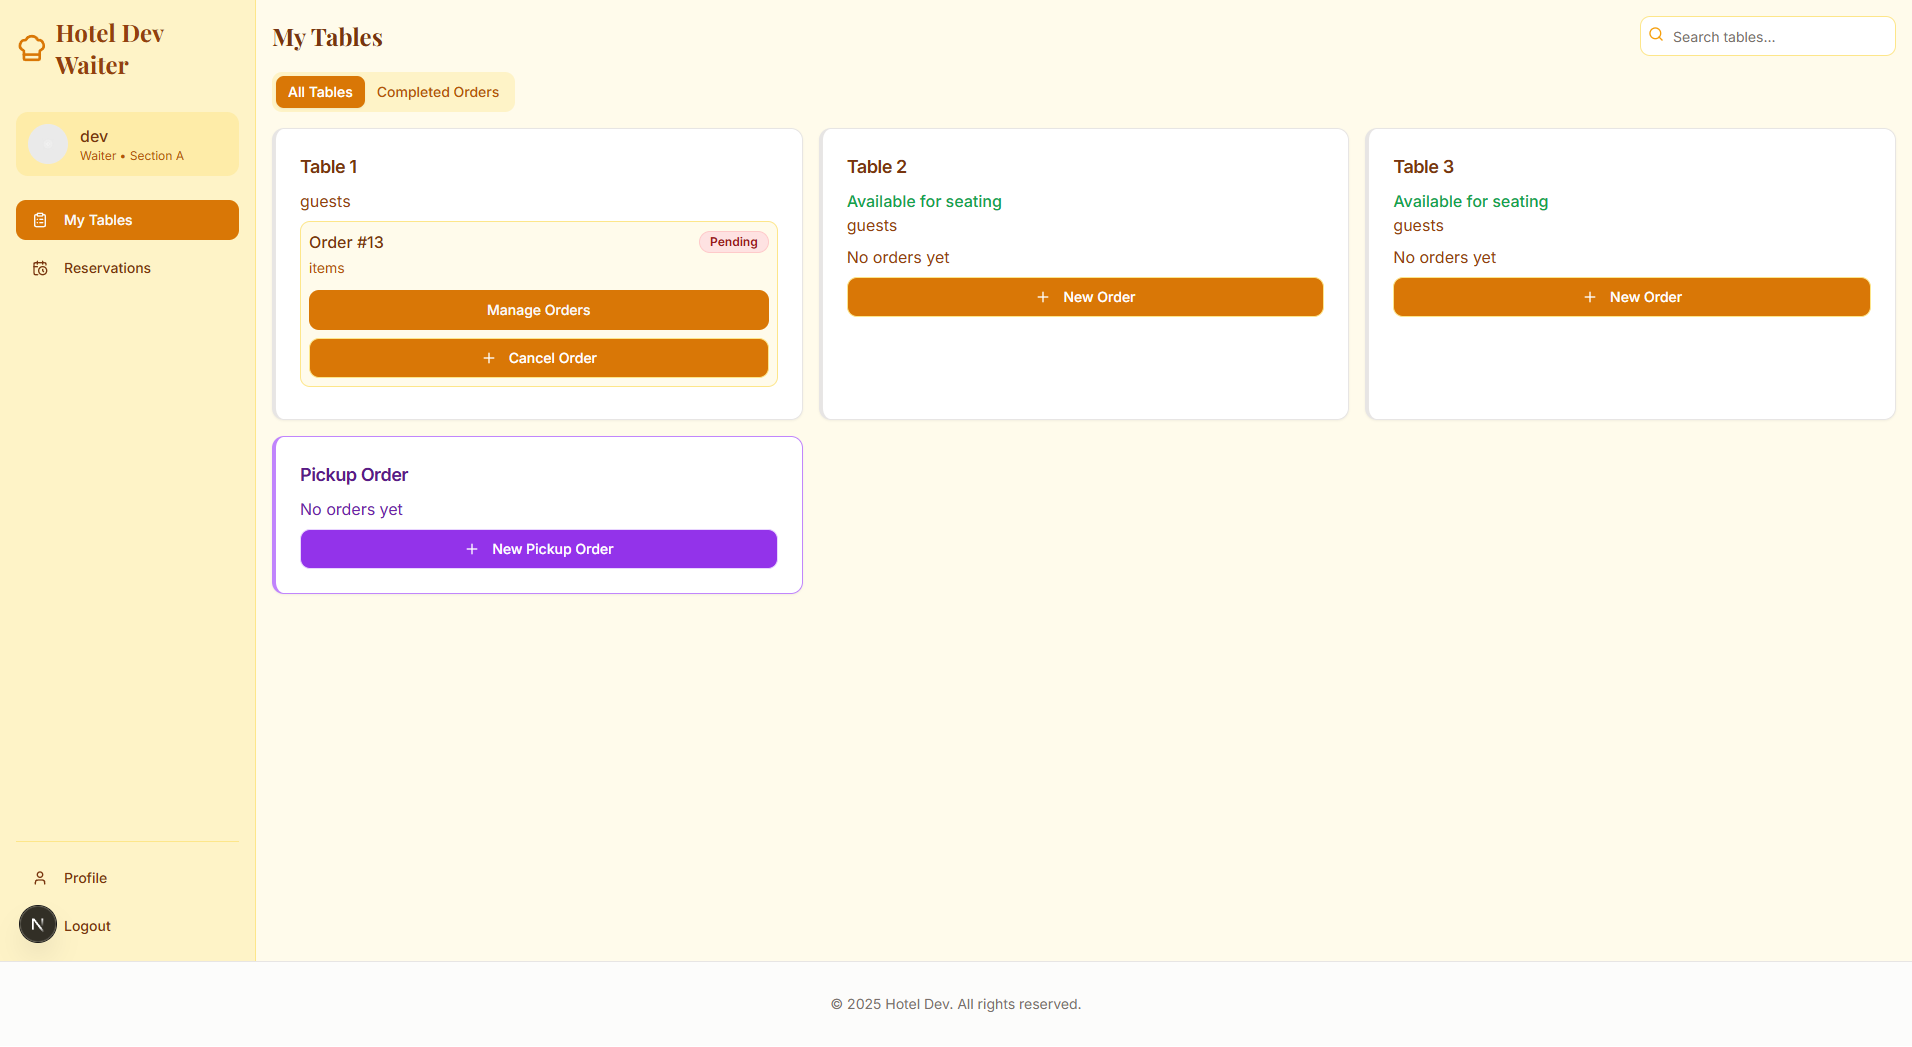
Task: Click the round N badge icon
Action: coord(38,924)
